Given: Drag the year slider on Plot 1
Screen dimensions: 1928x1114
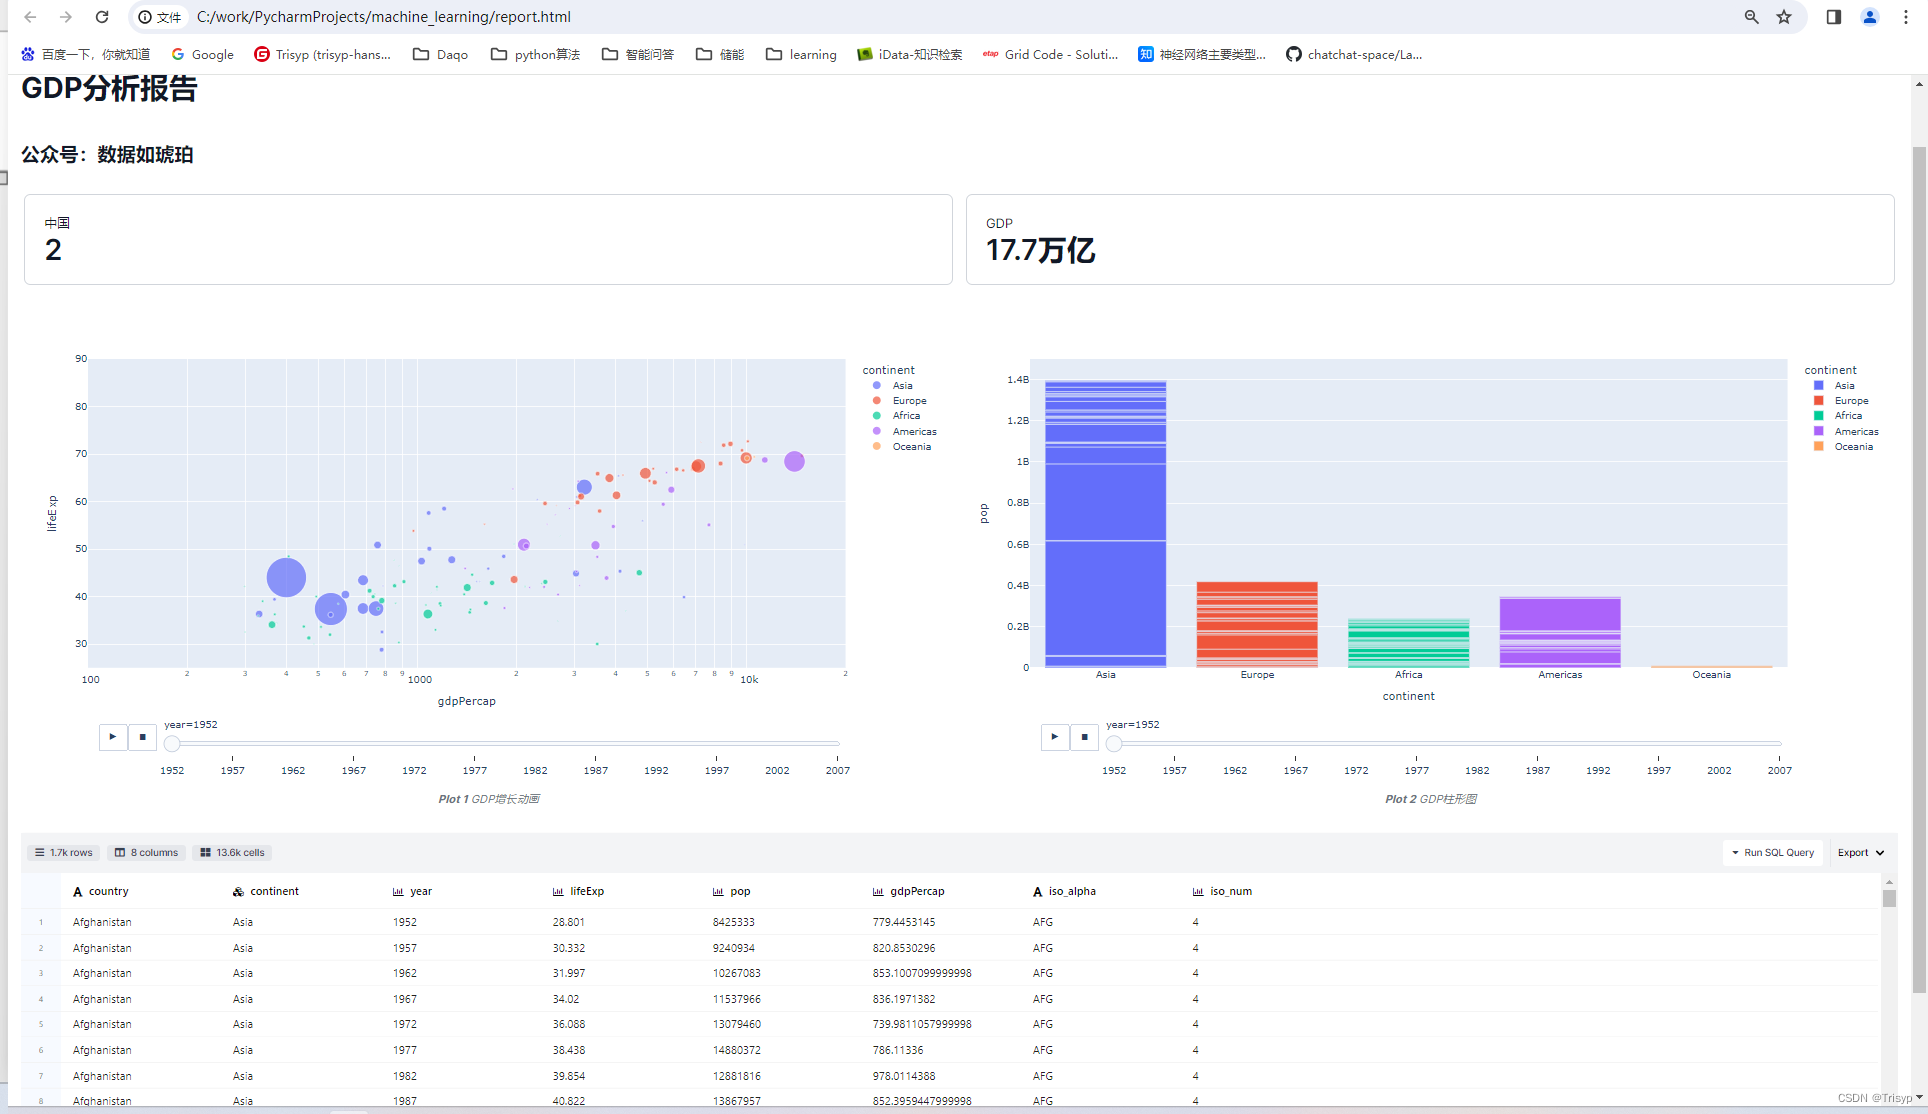Looking at the screenshot, I should 172,740.
